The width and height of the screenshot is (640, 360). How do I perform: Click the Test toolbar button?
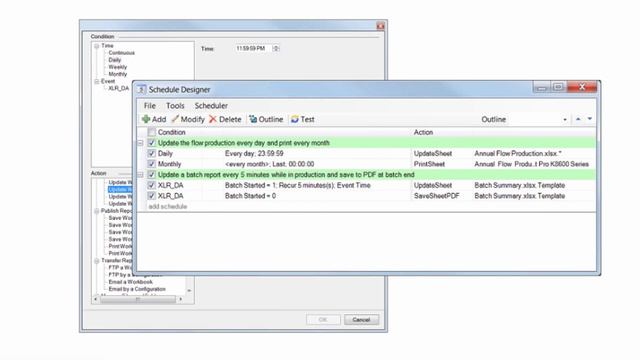[302, 119]
